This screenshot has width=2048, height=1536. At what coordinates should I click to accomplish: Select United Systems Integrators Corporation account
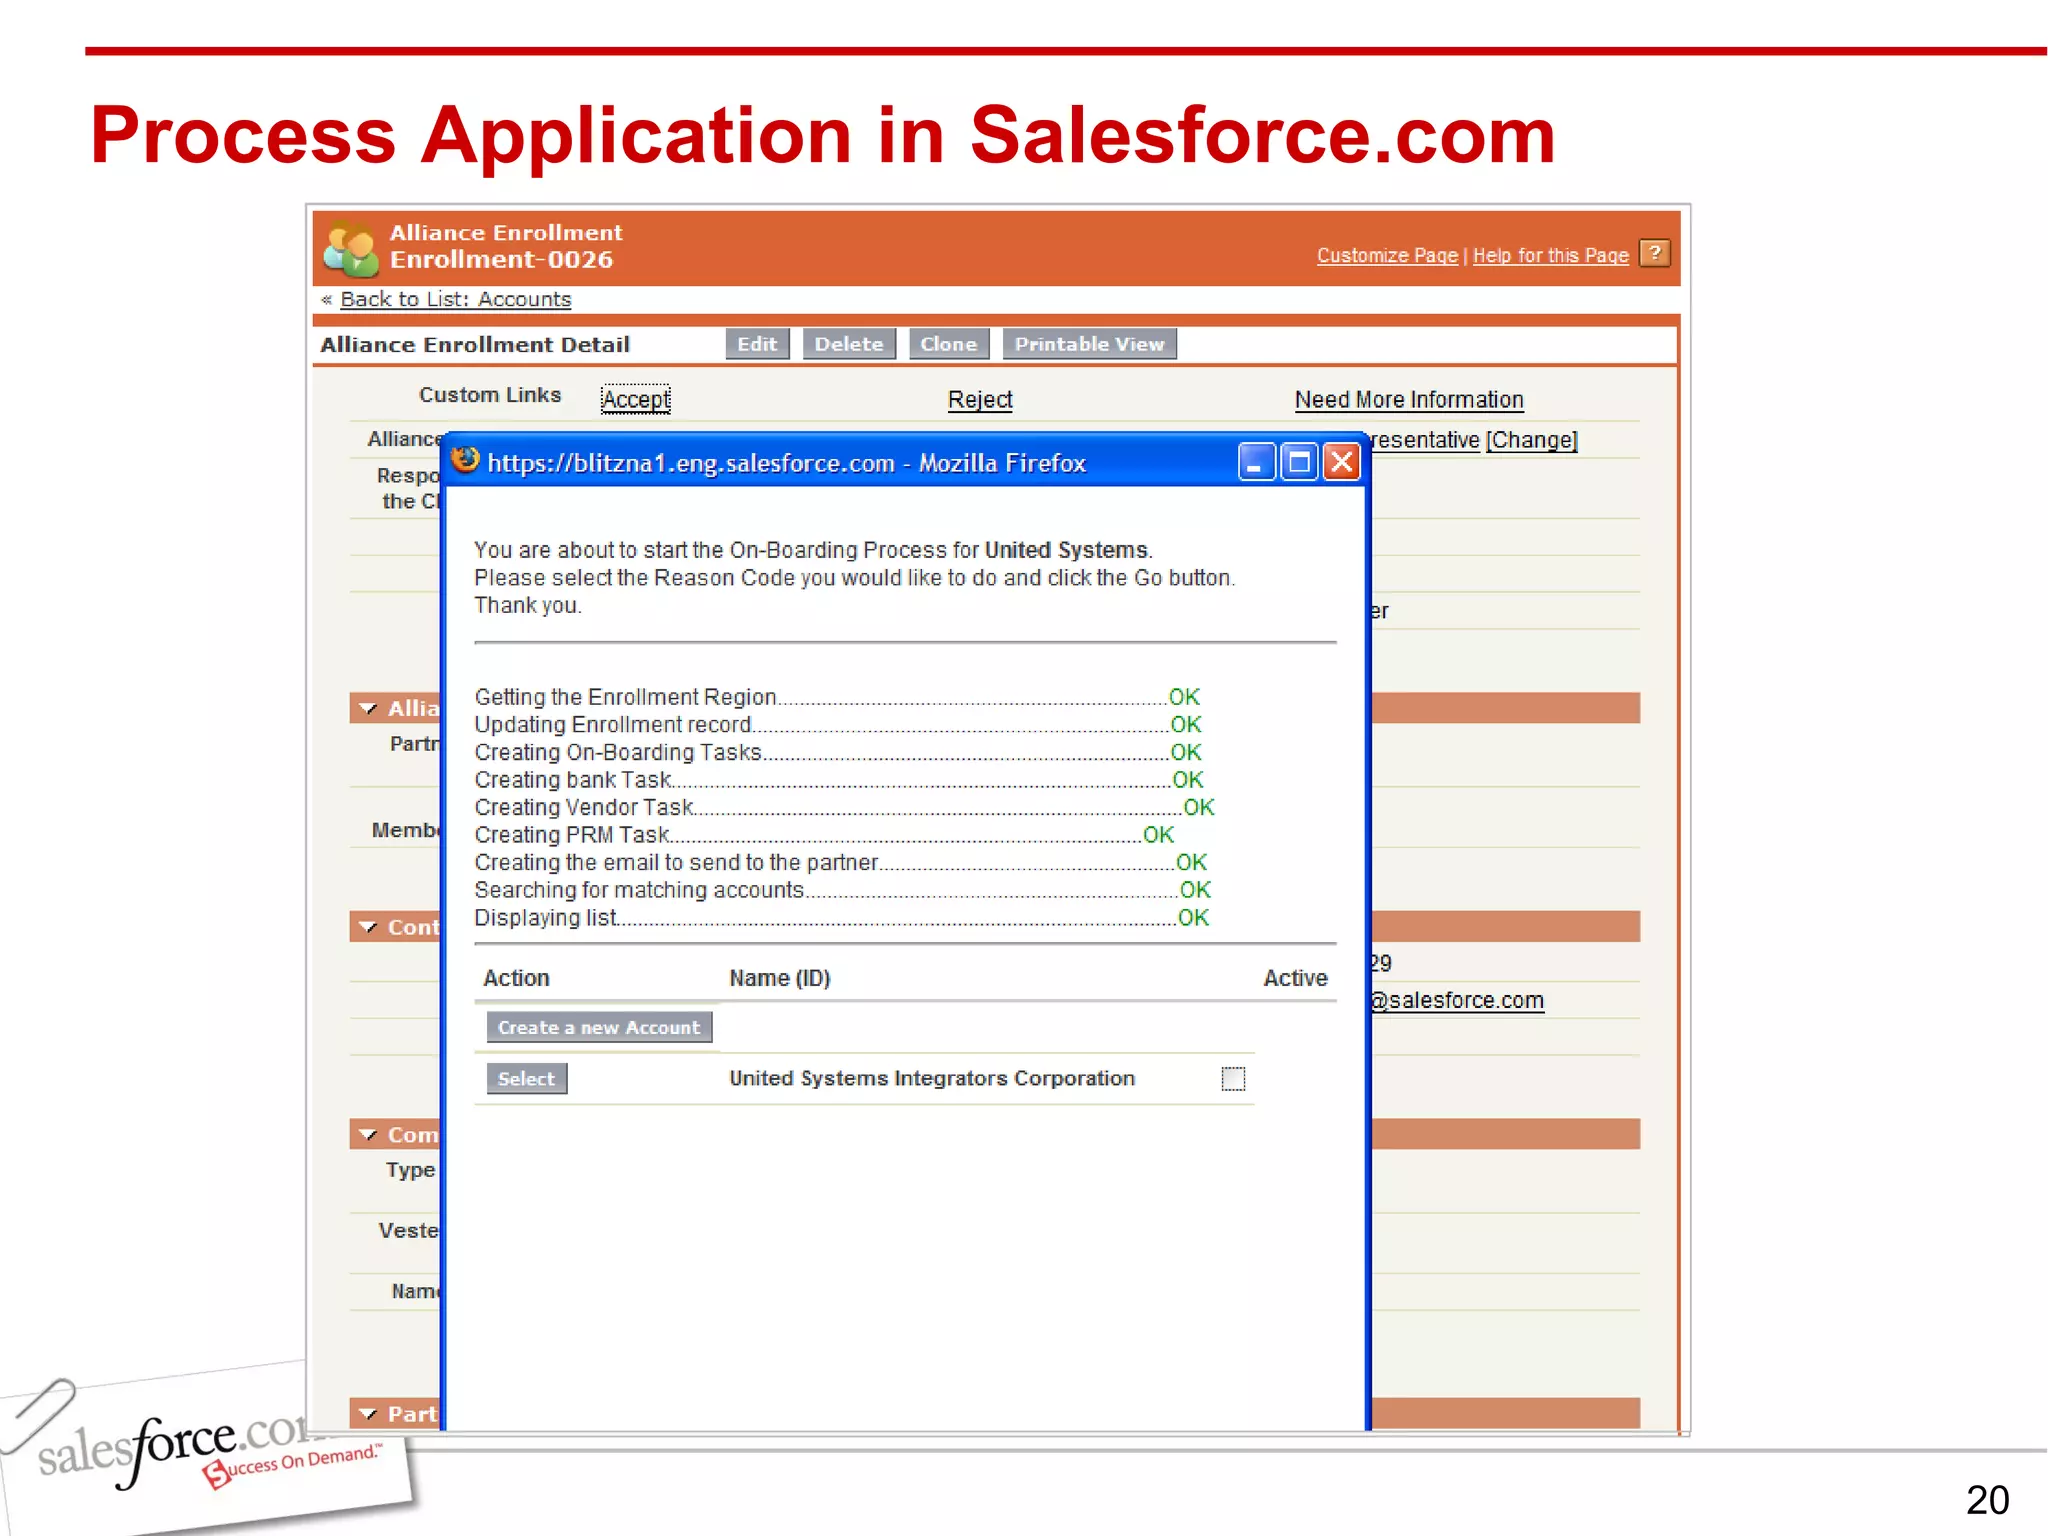pyautogui.click(x=526, y=1079)
